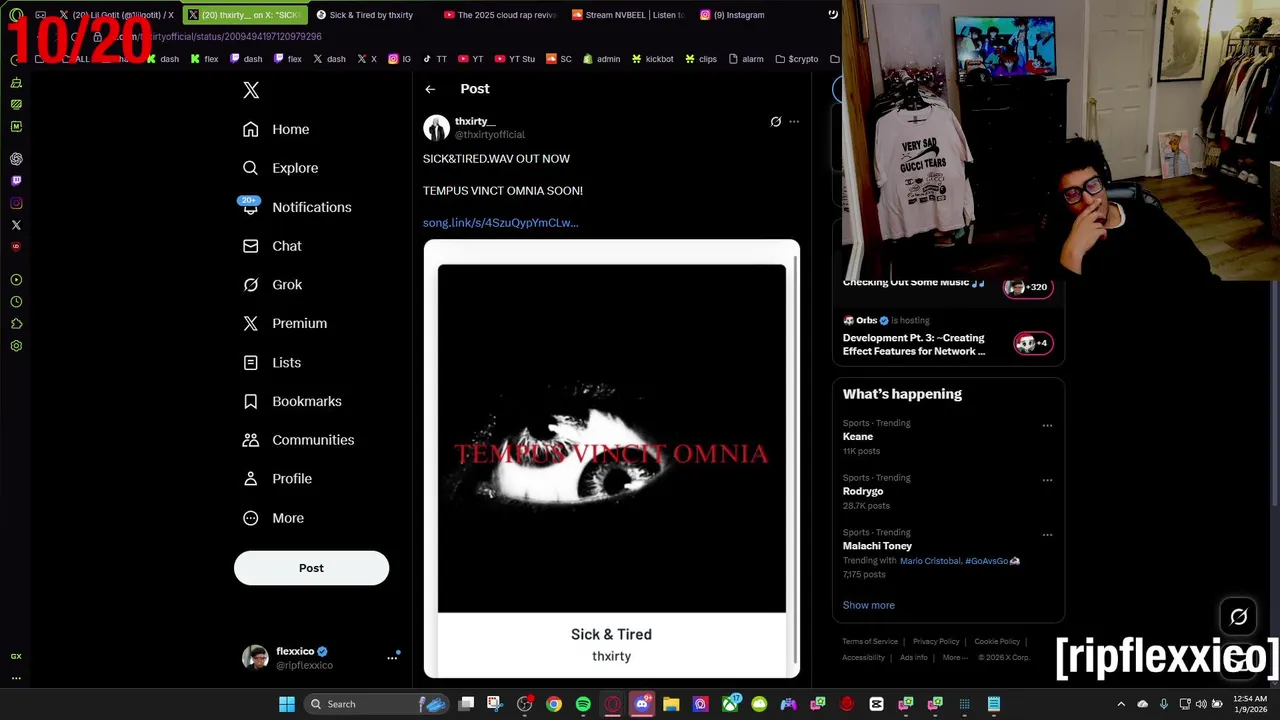Open Explore in the X navigation

pyautogui.click(x=280, y=168)
